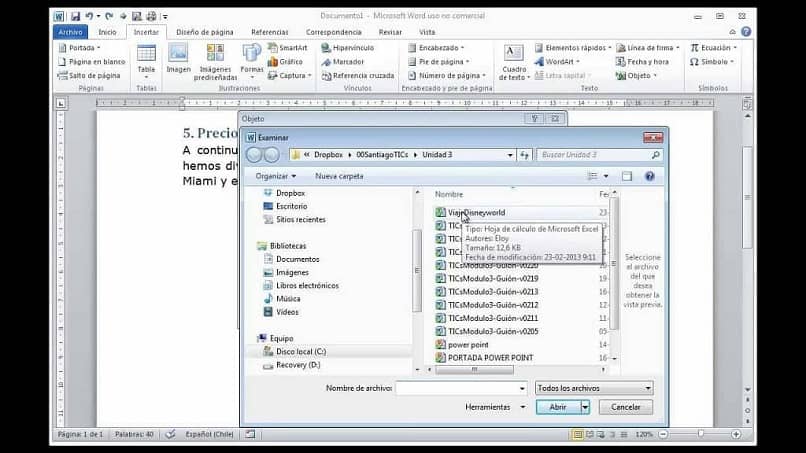Viewport: 806px width, 453px height.
Task: Select the WordArt tool
Action: [x=556, y=62]
